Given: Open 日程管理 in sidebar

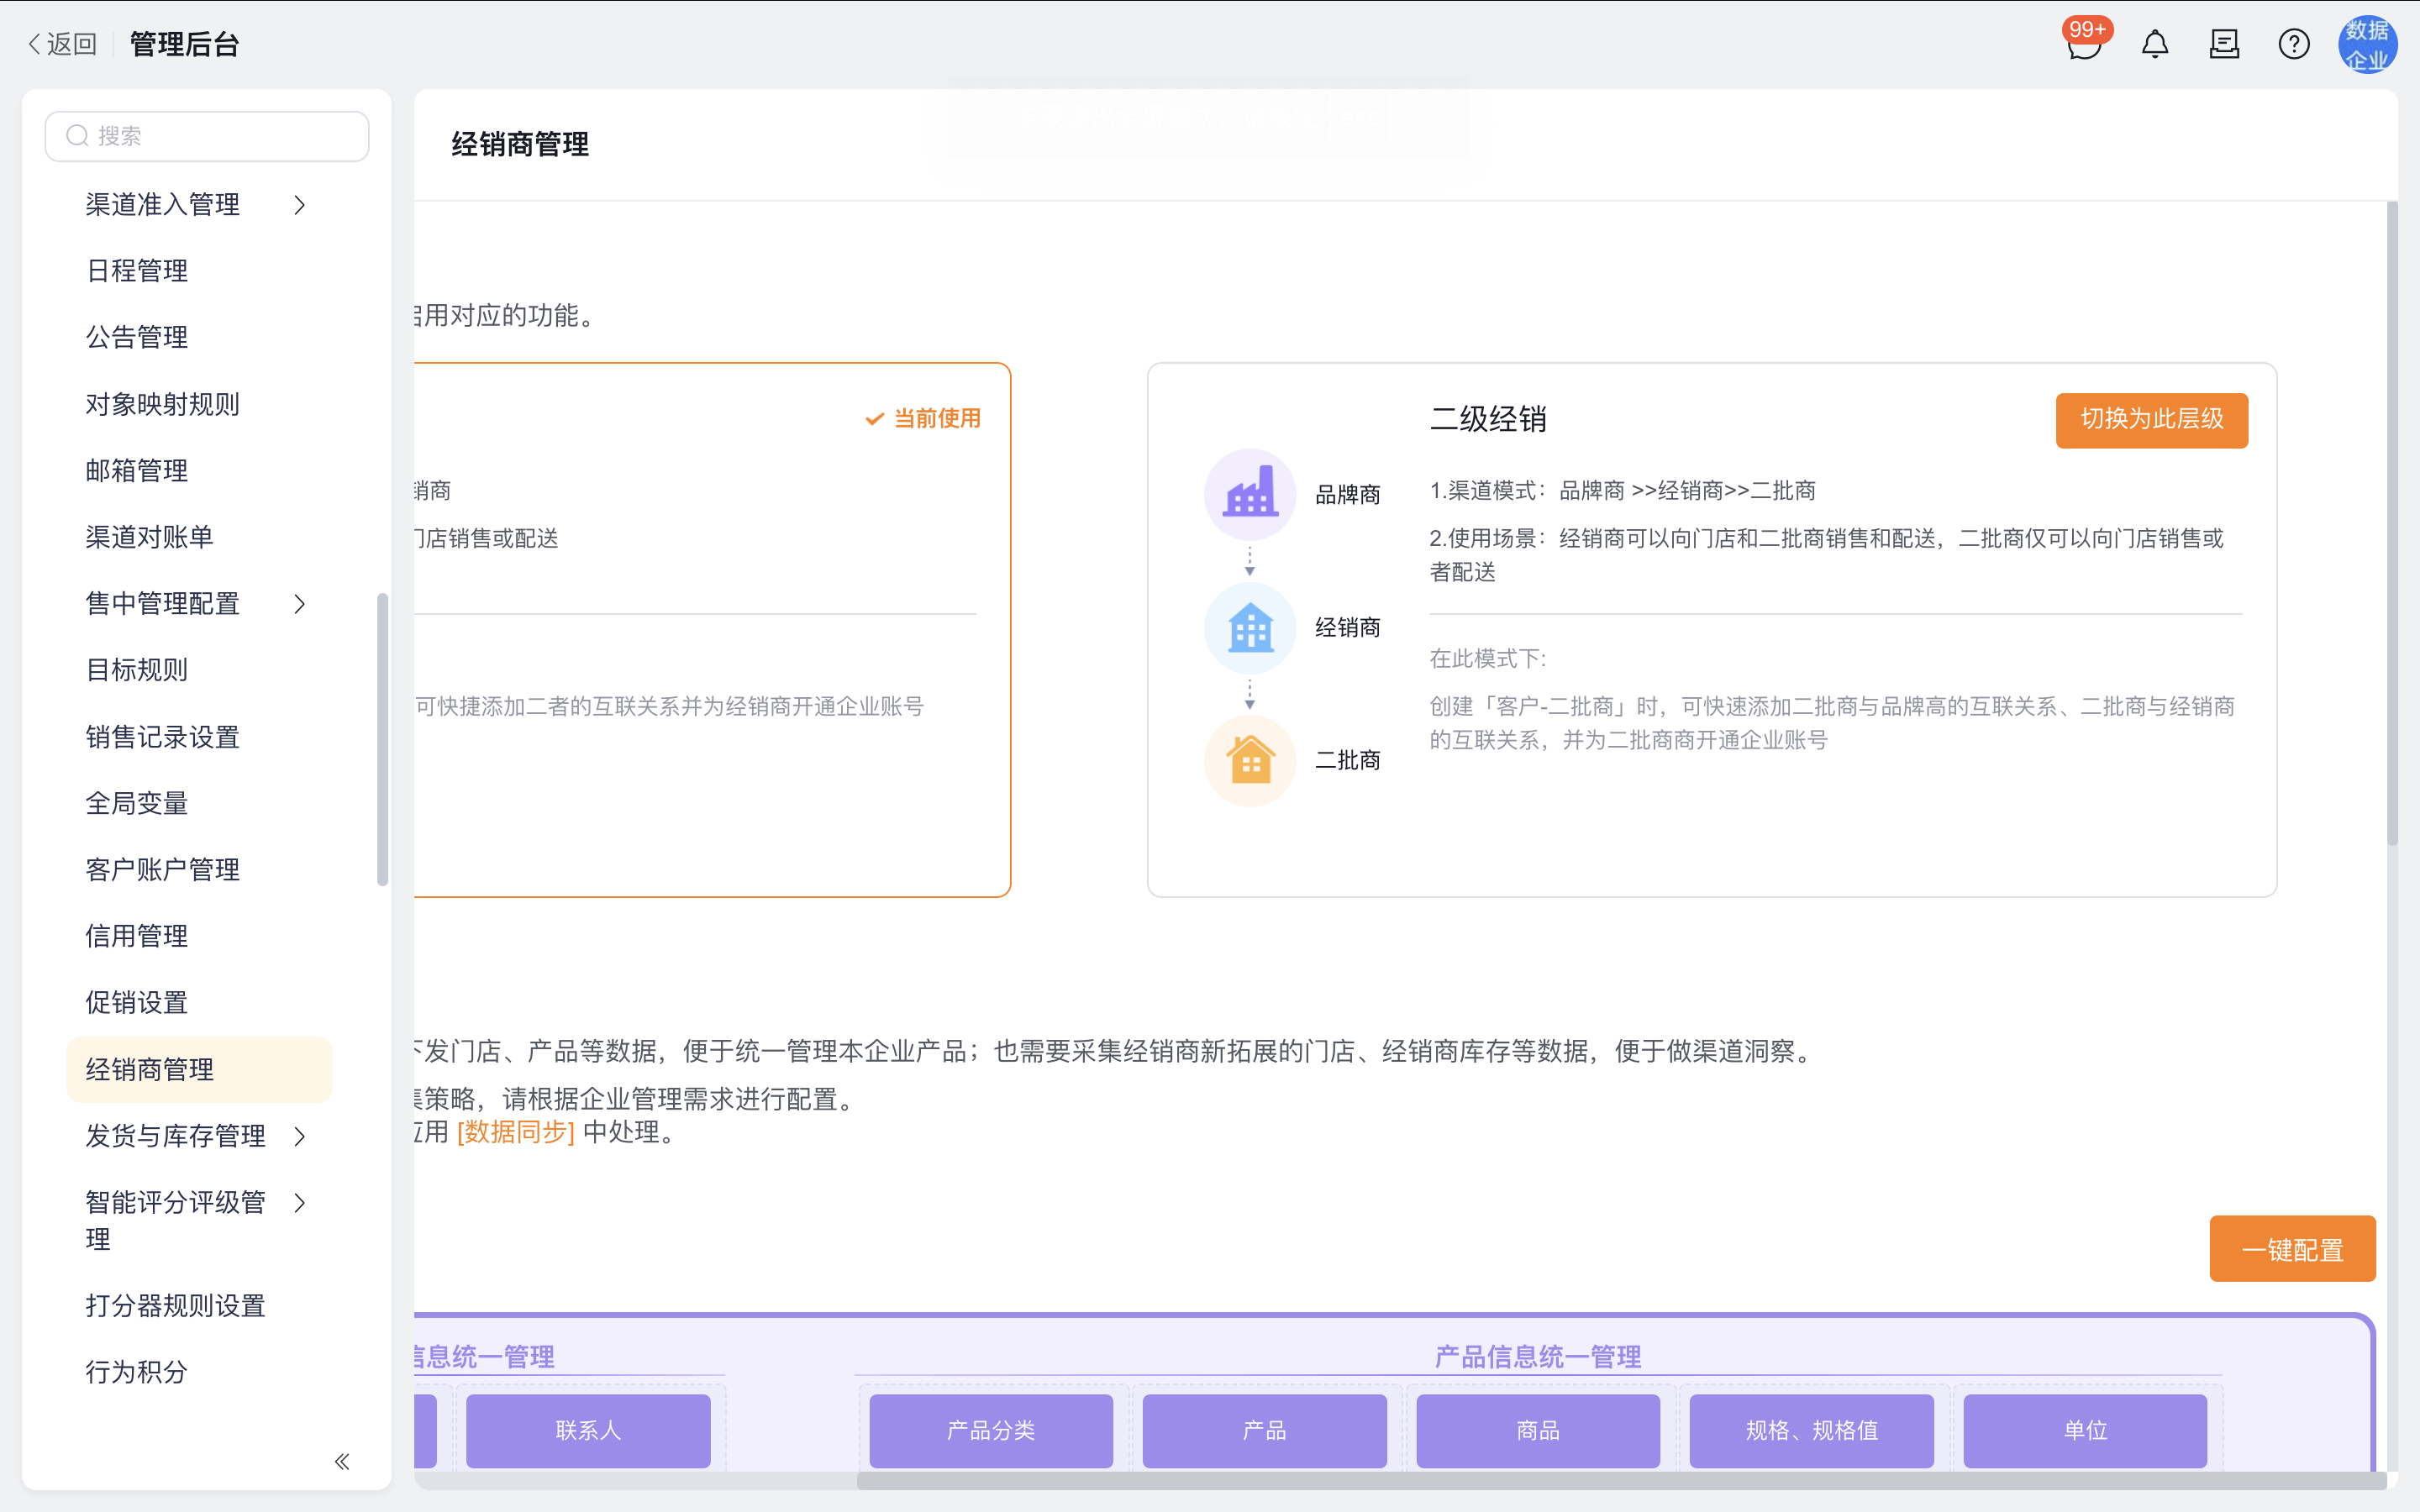Looking at the screenshot, I should click(137, 271).
